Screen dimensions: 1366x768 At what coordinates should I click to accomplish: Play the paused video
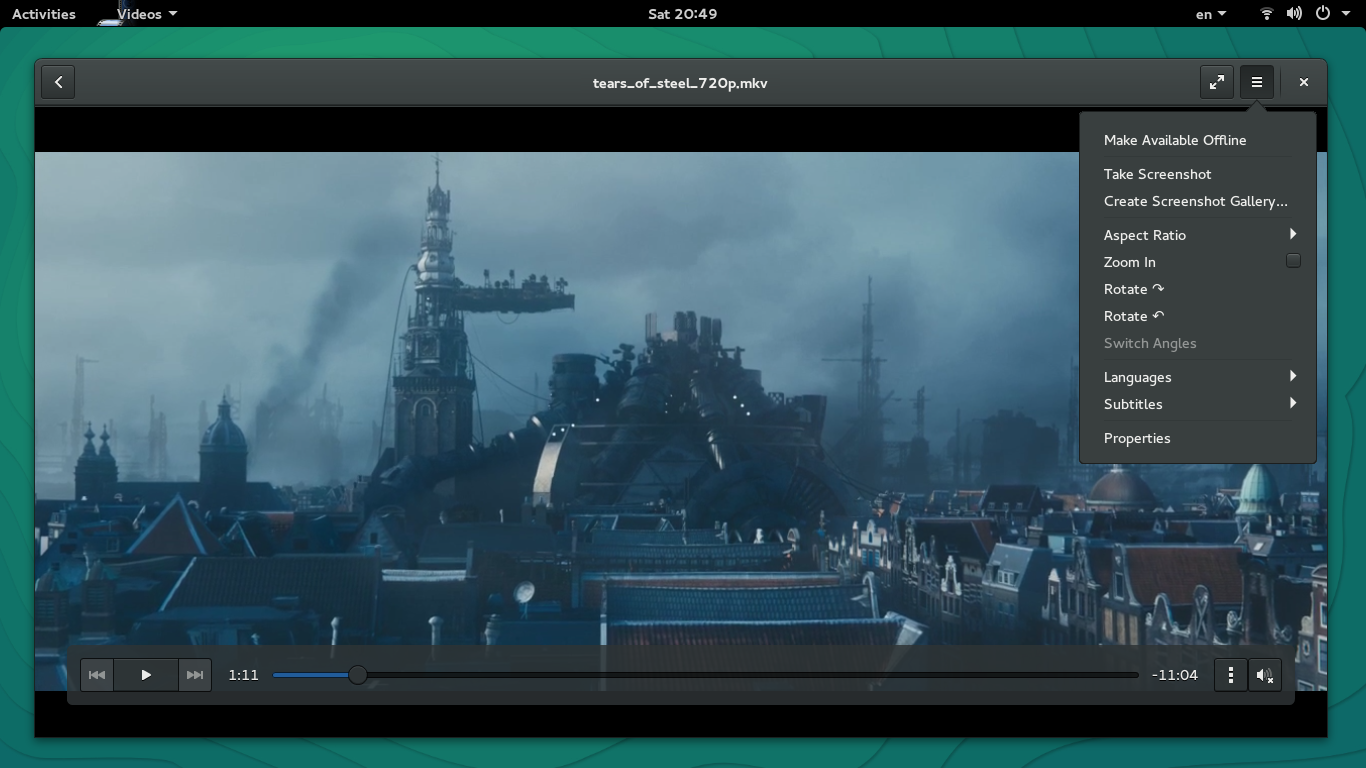click(146, 675)
